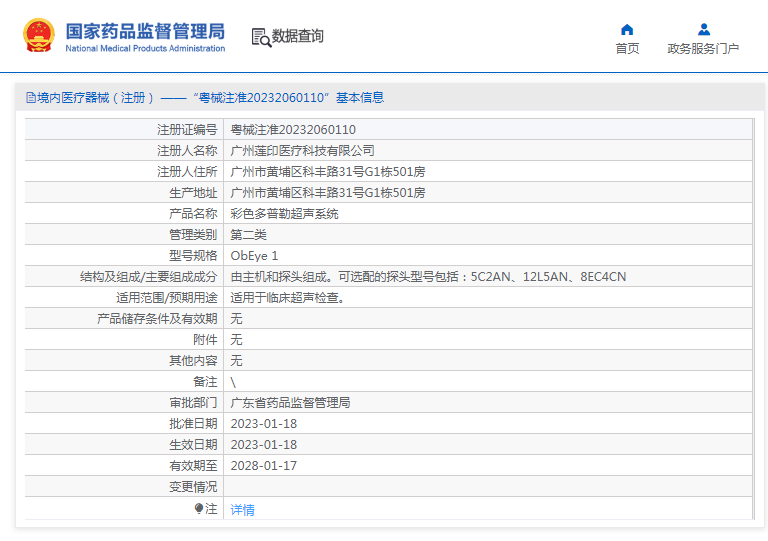Click the 管理类别 row label
Image resolution: width=768 pixels, height=541 pixels.
[193, 235]
